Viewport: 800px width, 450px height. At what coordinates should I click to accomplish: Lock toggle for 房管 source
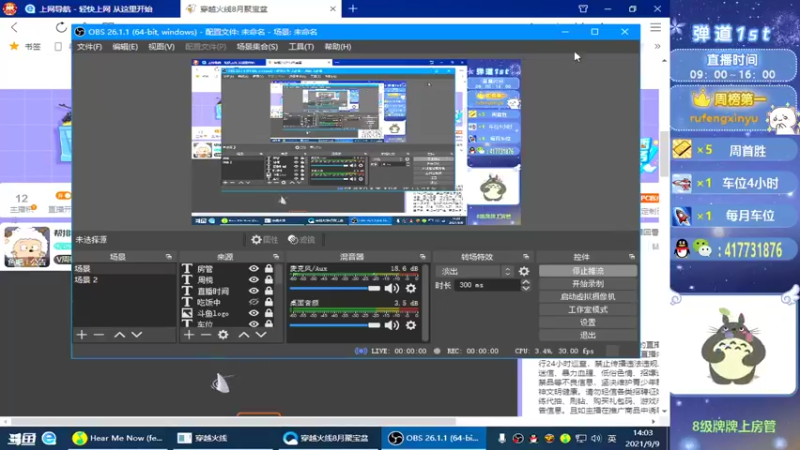(x=268, y=268)
